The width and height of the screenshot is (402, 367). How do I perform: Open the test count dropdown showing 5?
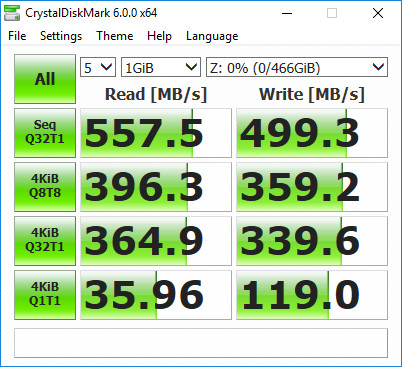click(98, 67)
